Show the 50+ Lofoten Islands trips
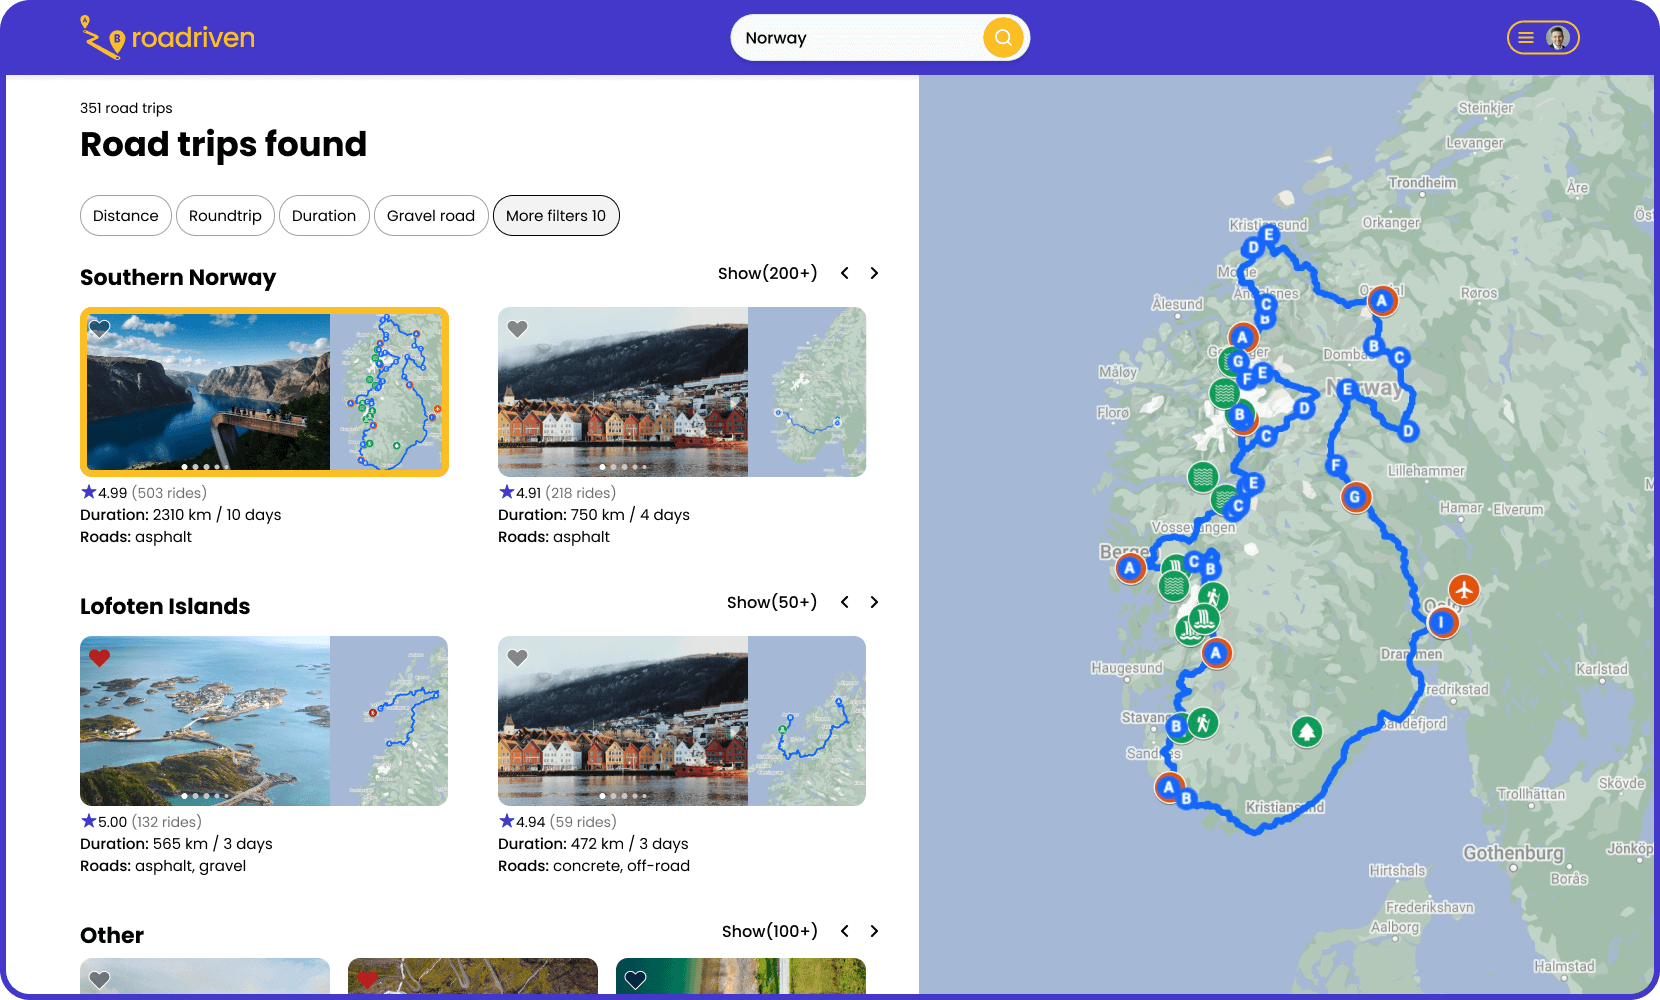1660x1000 pixels. point(772,601)
